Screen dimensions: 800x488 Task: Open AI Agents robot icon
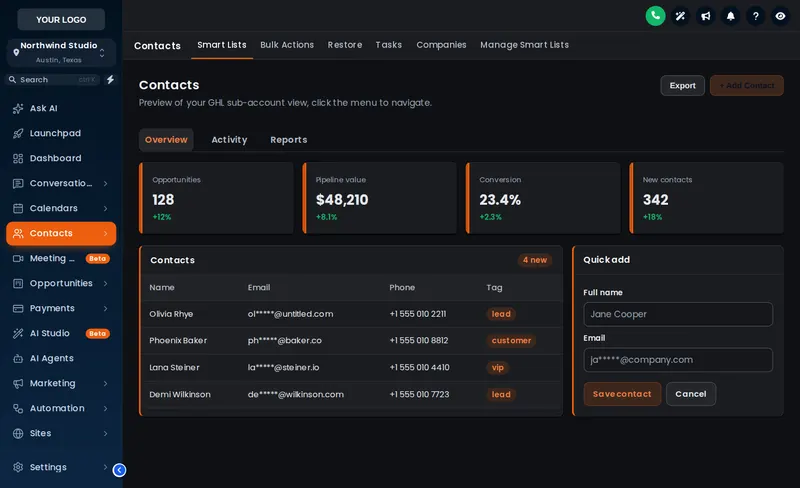pyautogui.click(x=18, y=358)
